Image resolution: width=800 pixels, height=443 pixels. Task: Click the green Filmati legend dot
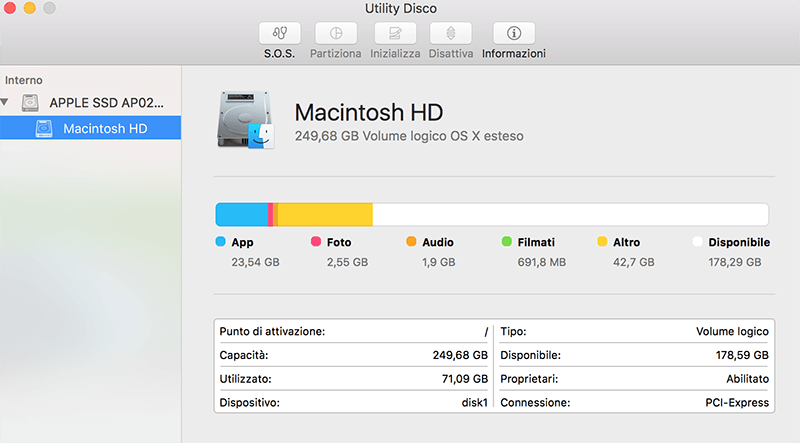point(507,242)
